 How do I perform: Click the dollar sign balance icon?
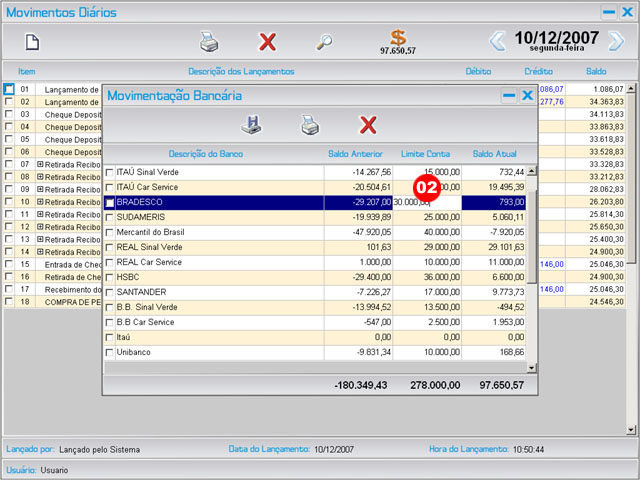tap(398, 37)
